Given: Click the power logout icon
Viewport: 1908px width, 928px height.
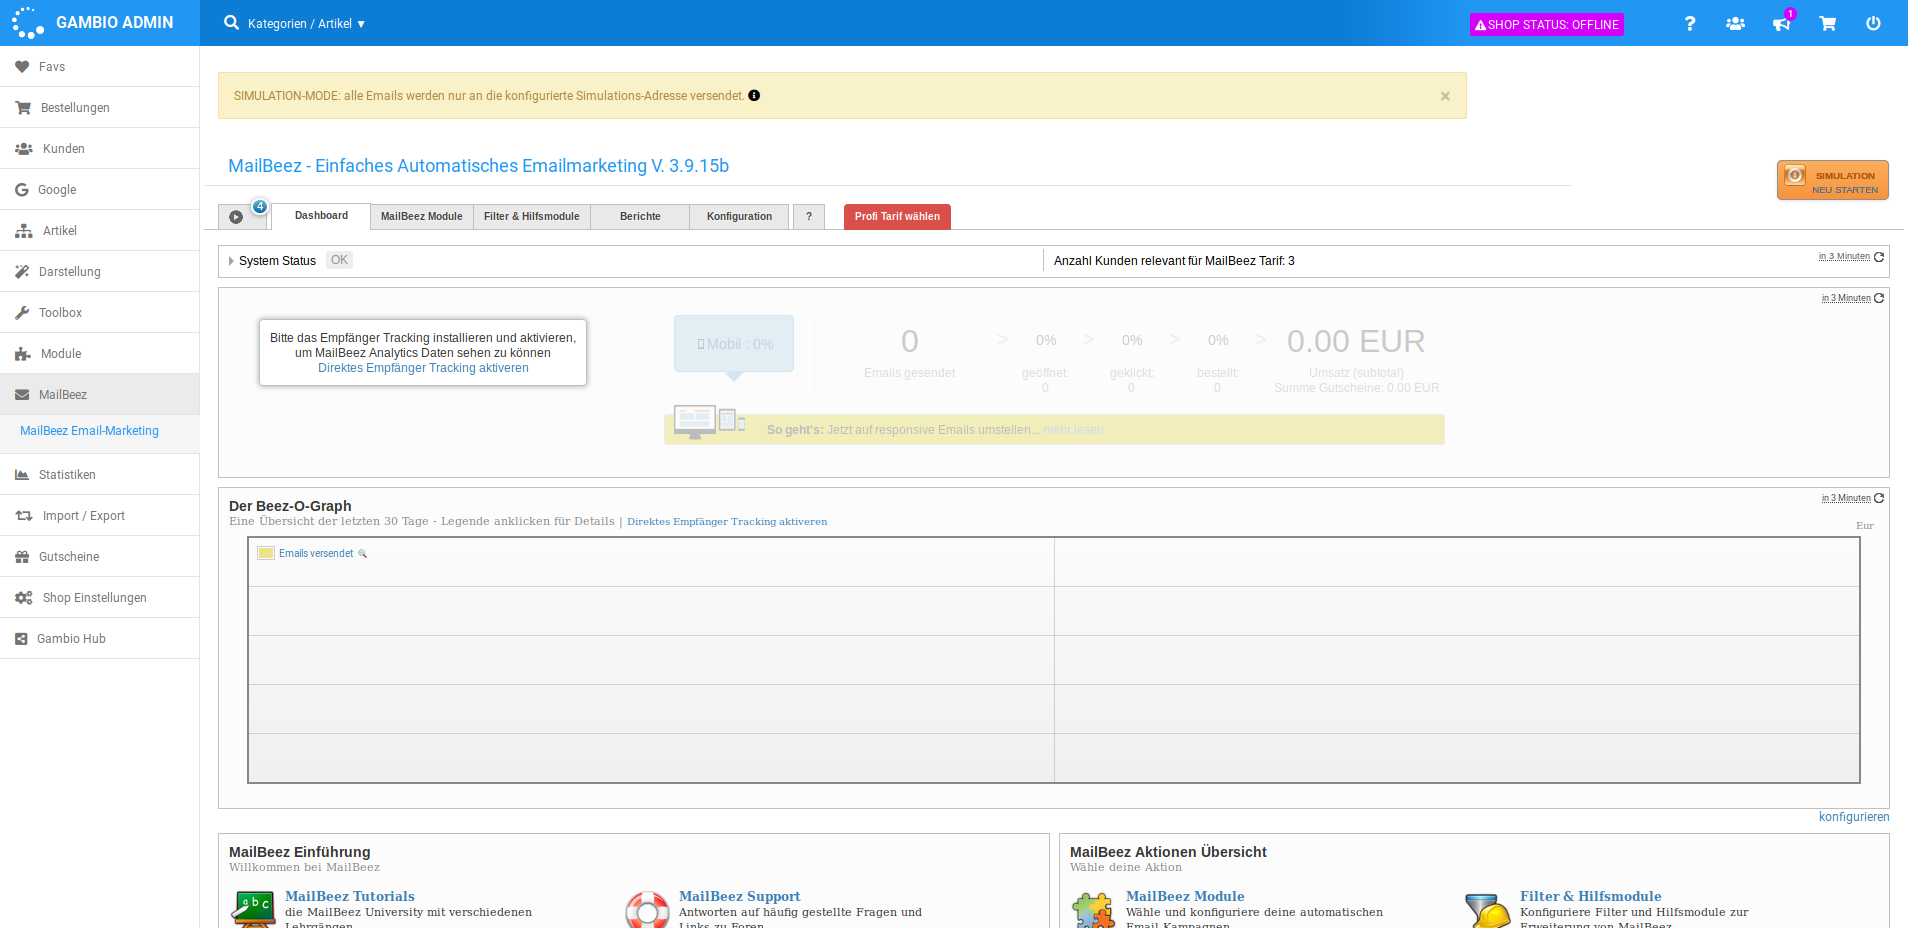Looking at the screenshot, I should tap(1873, 23).
